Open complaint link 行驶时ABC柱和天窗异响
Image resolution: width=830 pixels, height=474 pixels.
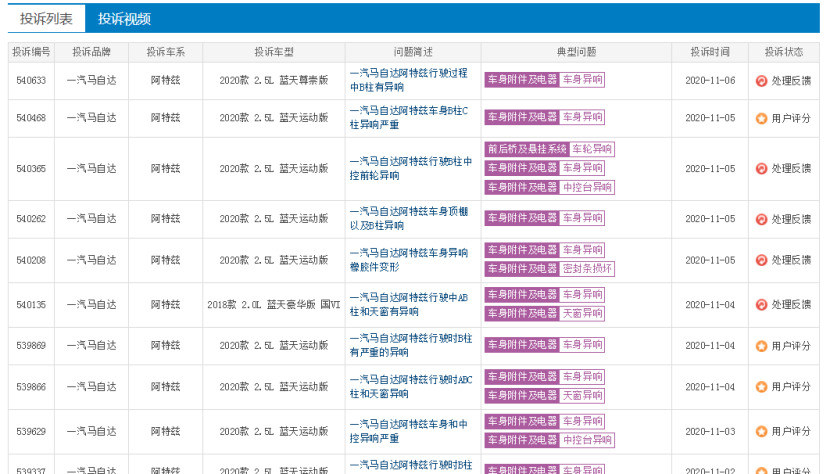coord(411,387)
